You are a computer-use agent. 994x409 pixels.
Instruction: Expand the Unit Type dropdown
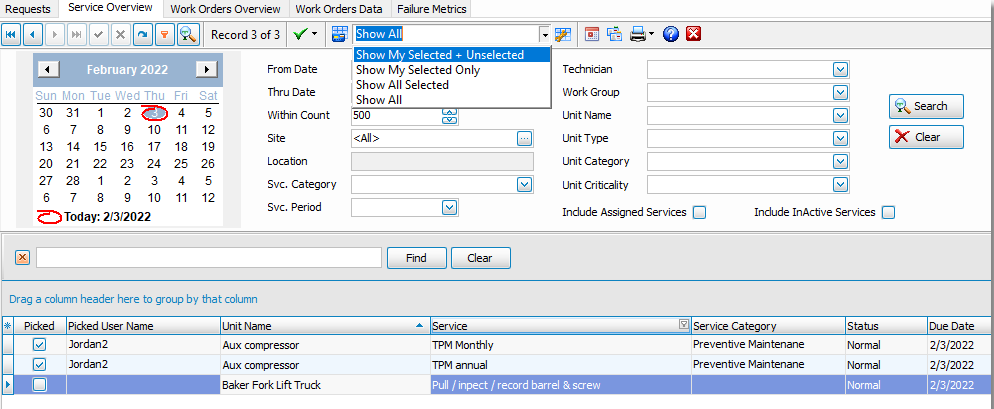840,138
